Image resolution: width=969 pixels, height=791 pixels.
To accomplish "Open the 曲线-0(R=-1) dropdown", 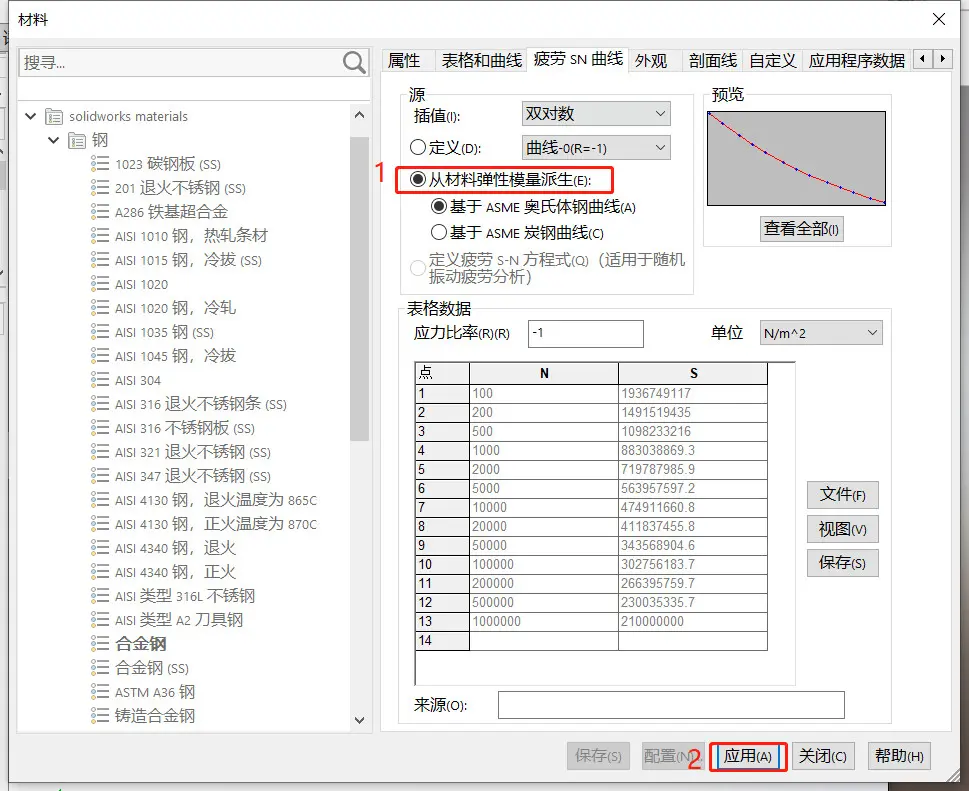I will point(596,148).
